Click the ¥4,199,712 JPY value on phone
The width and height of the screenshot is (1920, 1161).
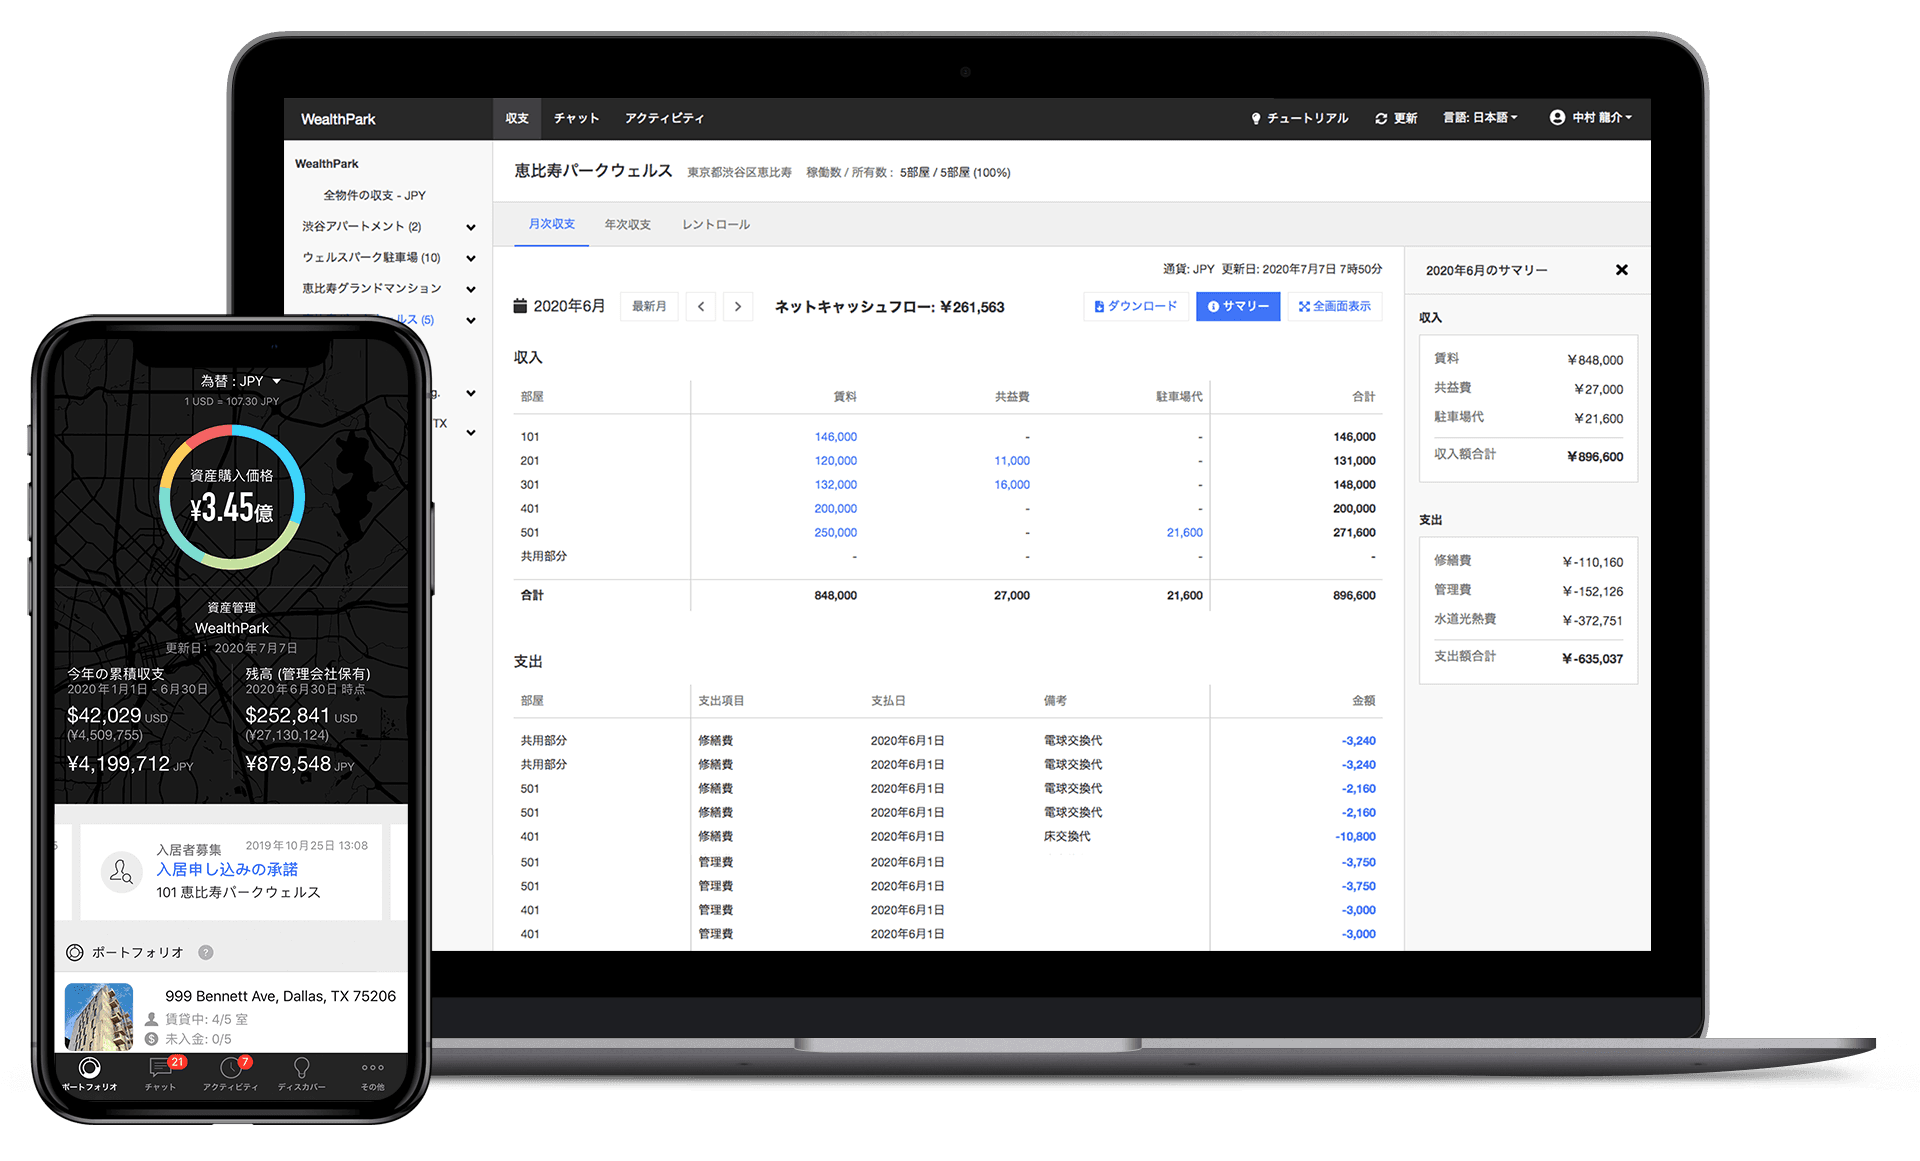tap(130, 764)
